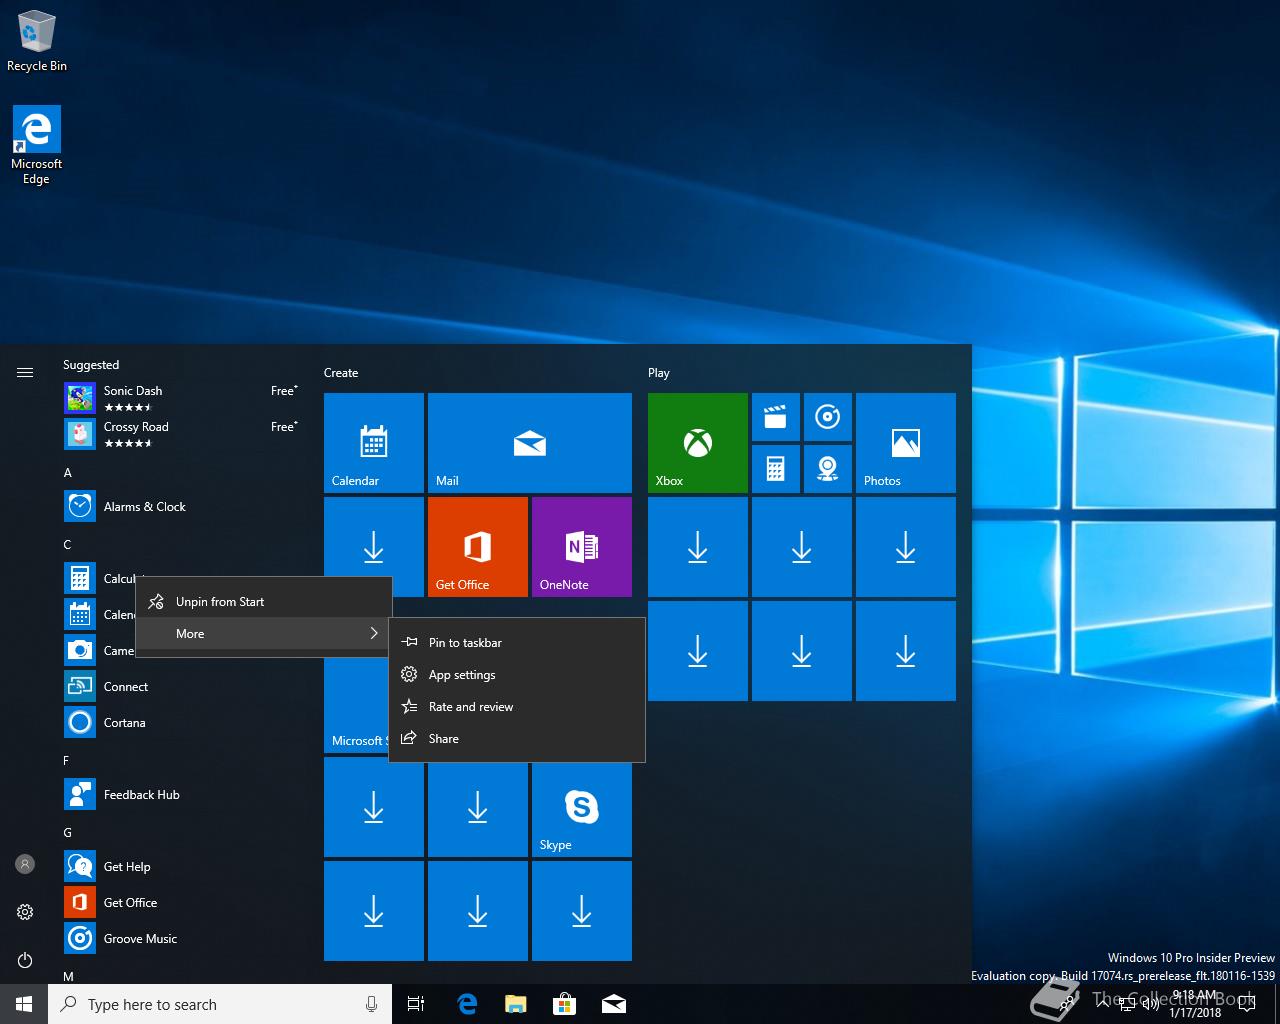The height and width of the screenshot is (1024, 1280).
Task: Click the Create group header
Action: [341, 373]
